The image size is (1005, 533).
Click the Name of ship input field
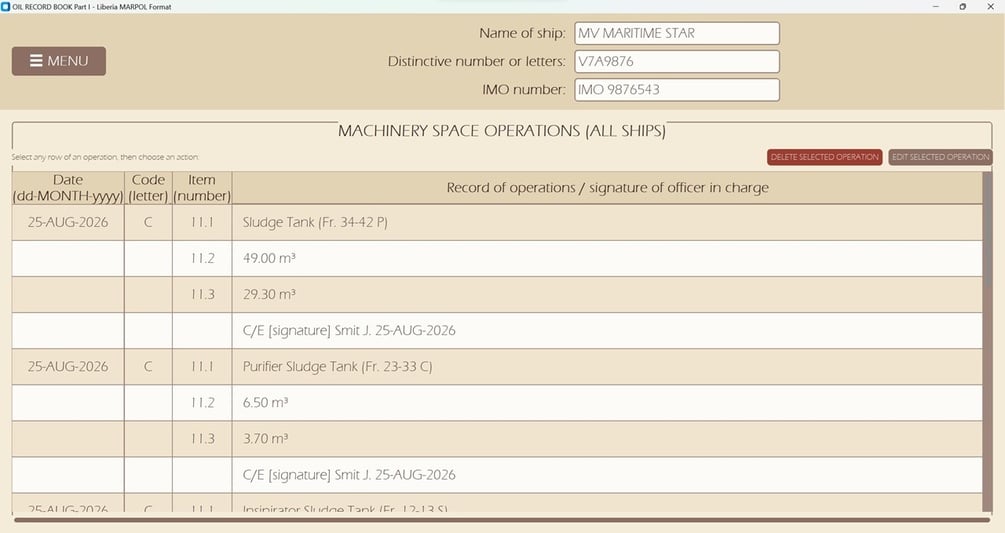(x=677, y=33)
